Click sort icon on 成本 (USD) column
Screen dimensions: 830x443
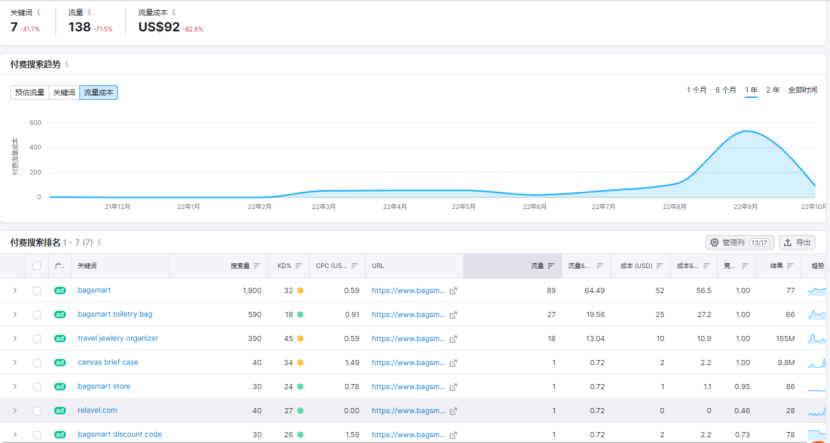point(661,266)
